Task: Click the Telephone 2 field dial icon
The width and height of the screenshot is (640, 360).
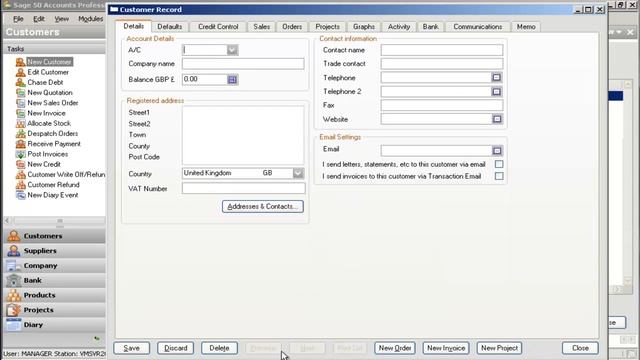Action: 496,91
